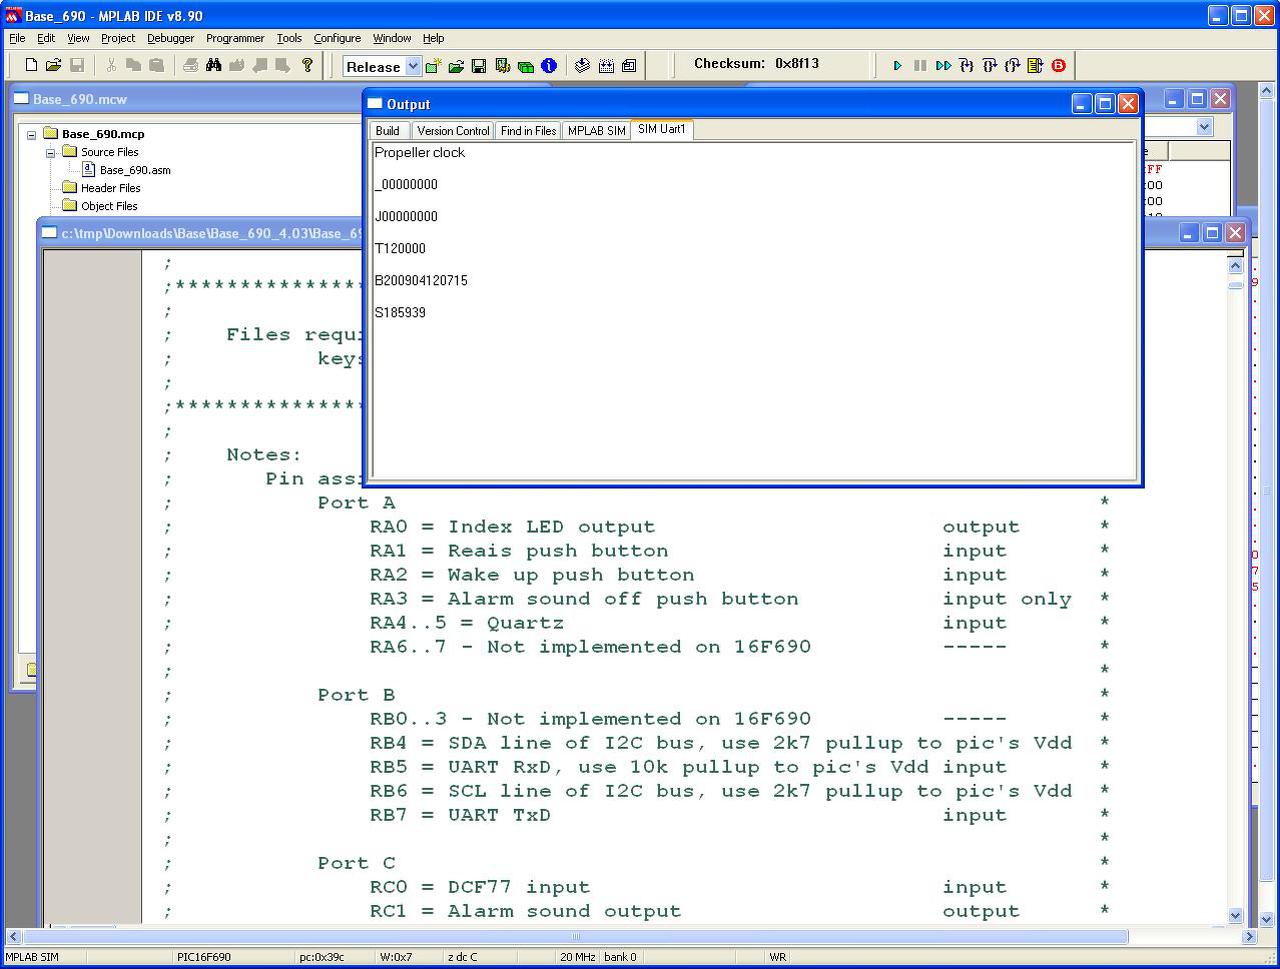
Task: Create a new file using toolbar icon
Action: click(x=31, y=65)
